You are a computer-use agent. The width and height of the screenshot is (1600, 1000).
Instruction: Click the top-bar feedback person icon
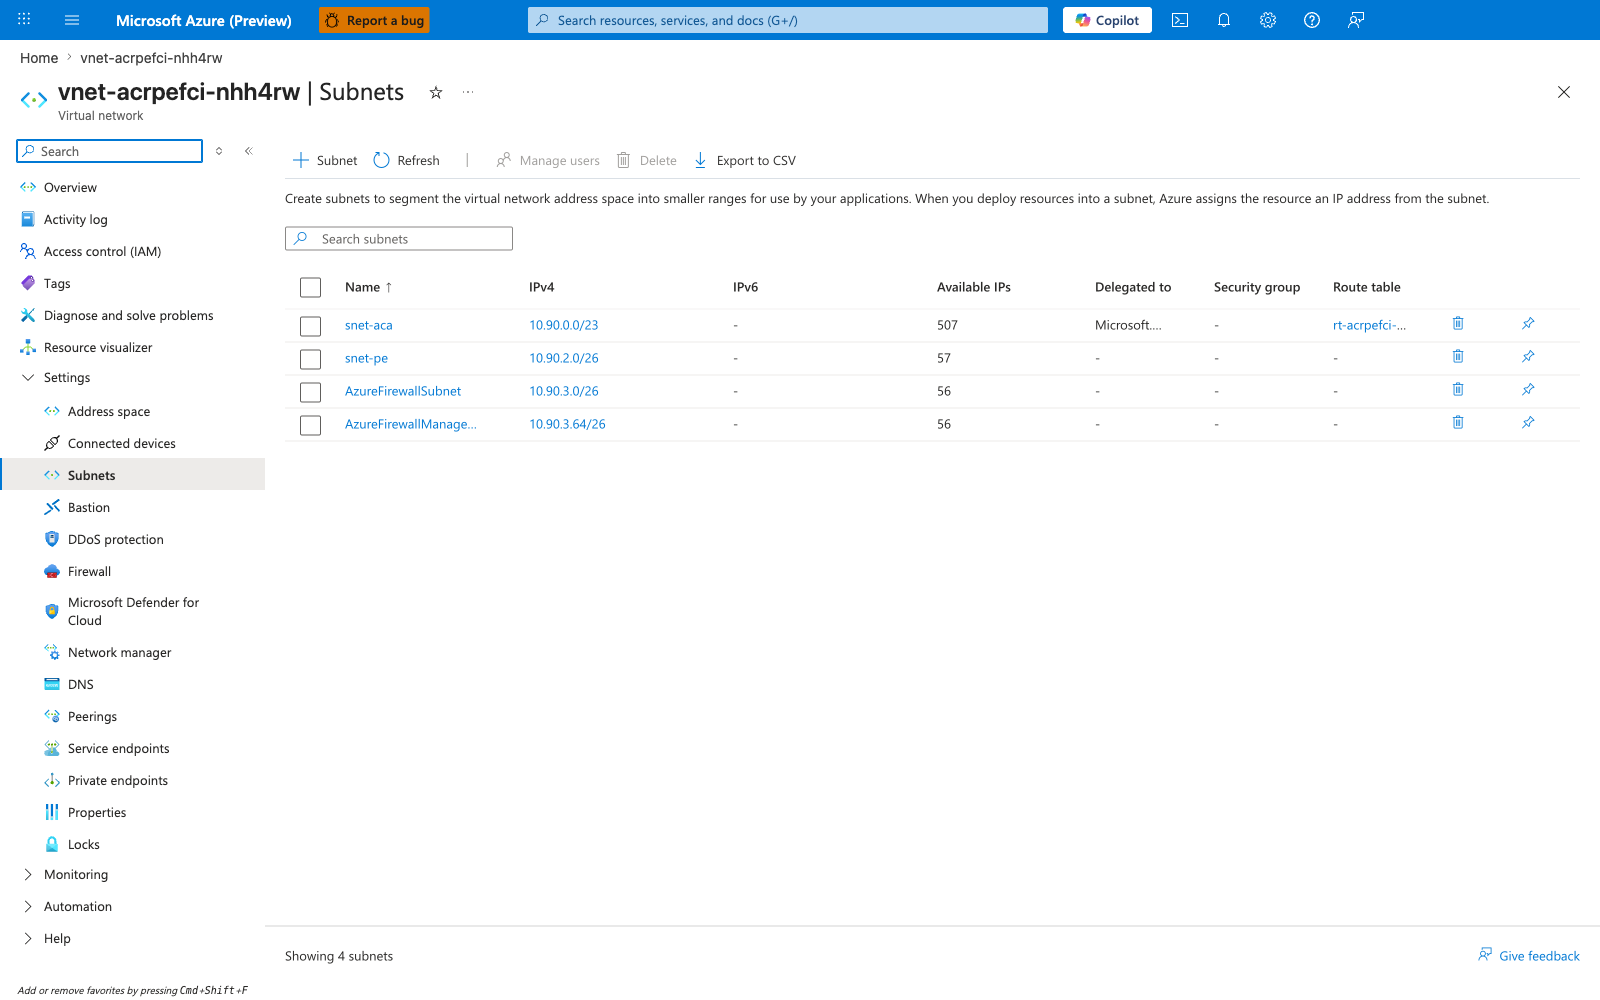tap(1356, 20)
